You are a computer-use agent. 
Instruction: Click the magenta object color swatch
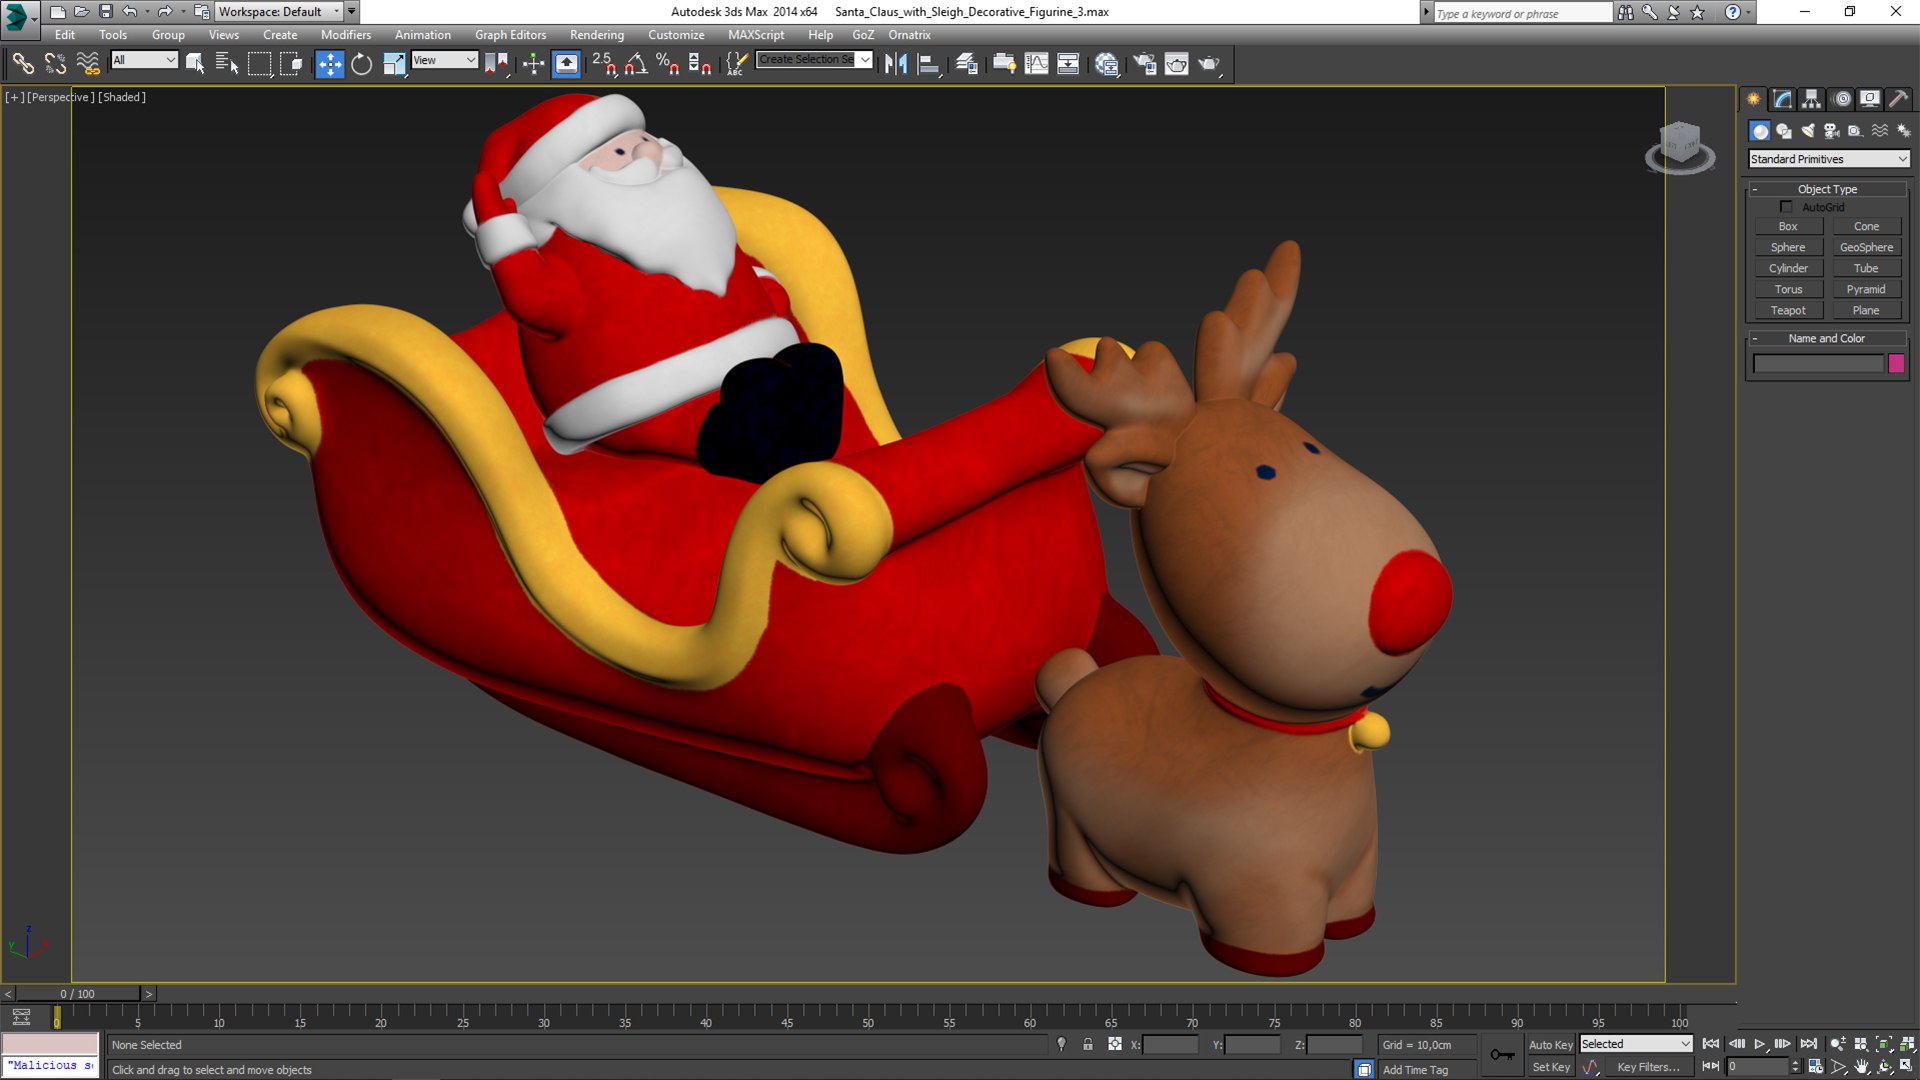pyautogui.click(x=1896, y=364)
